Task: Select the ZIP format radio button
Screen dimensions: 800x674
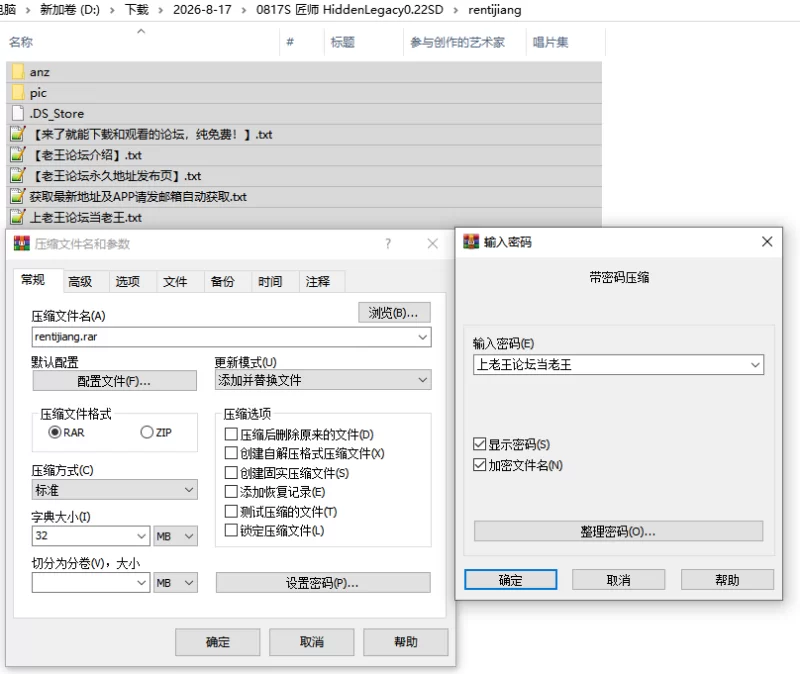Action: (146, 432)
